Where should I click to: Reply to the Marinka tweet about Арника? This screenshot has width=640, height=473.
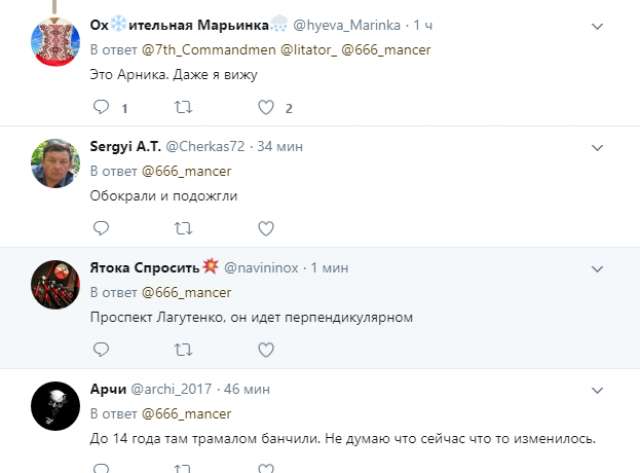click(100, 108)
